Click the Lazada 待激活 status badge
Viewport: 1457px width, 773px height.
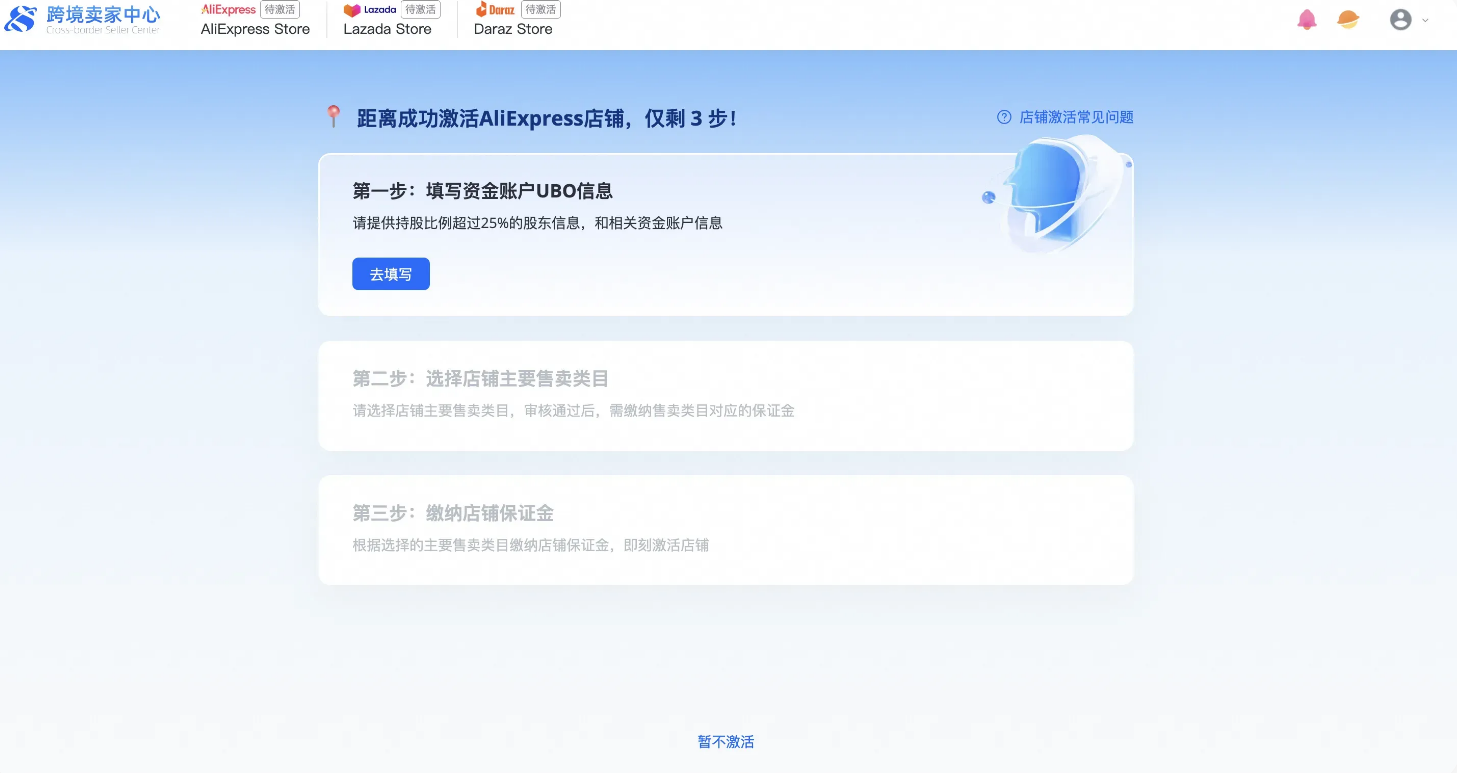(x=420, y=9)
